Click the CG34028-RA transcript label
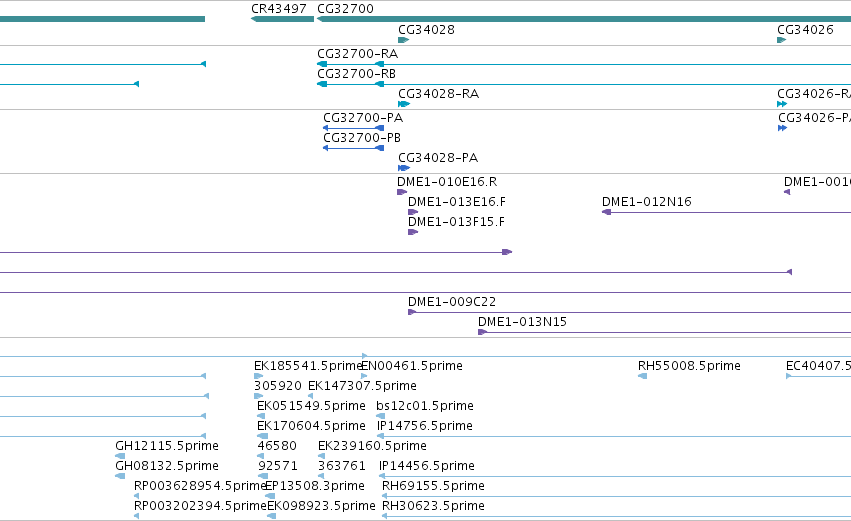Viewport: 851px width, 521px height. pyautogui.click(x=439, y=94)
